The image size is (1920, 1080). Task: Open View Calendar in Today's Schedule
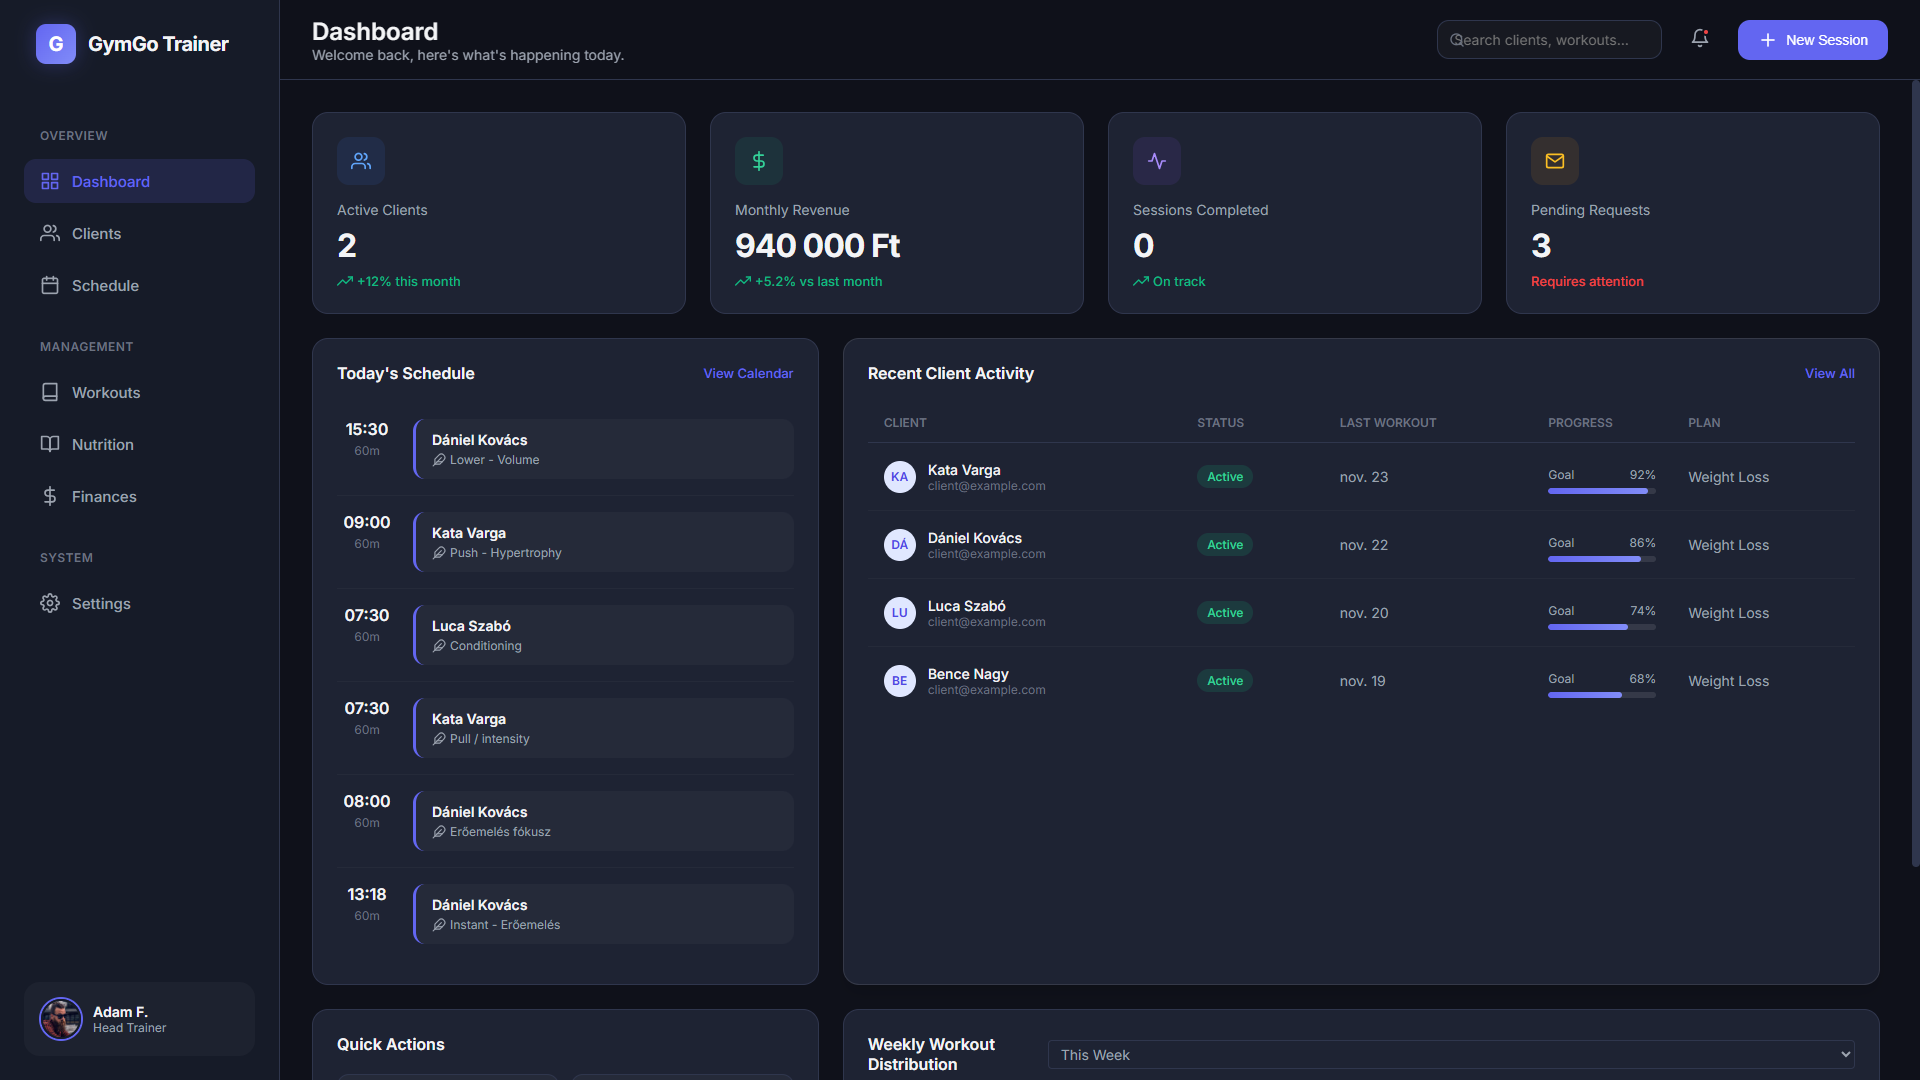747,373
